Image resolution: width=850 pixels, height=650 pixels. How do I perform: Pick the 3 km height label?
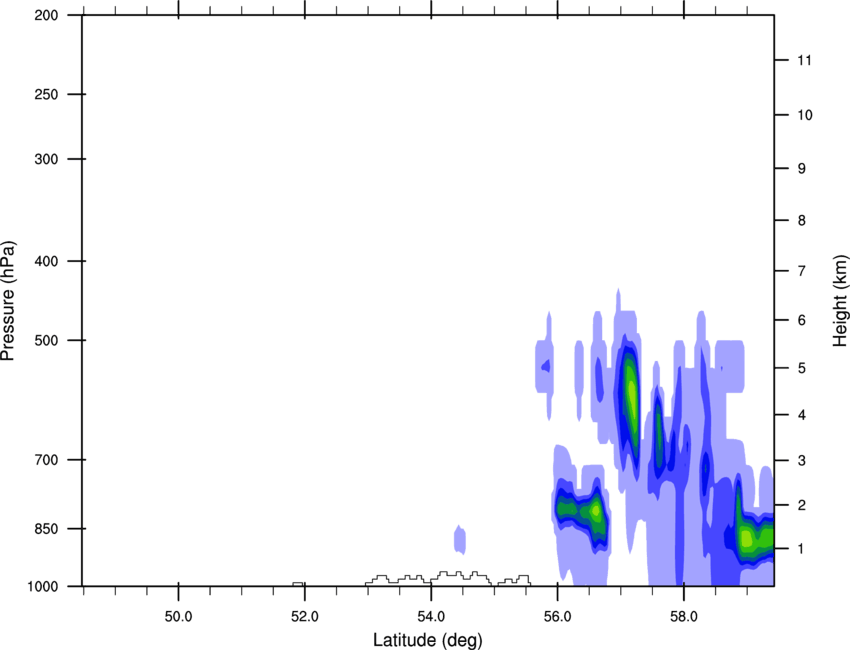pyautogui.click(x=802, y=461)
